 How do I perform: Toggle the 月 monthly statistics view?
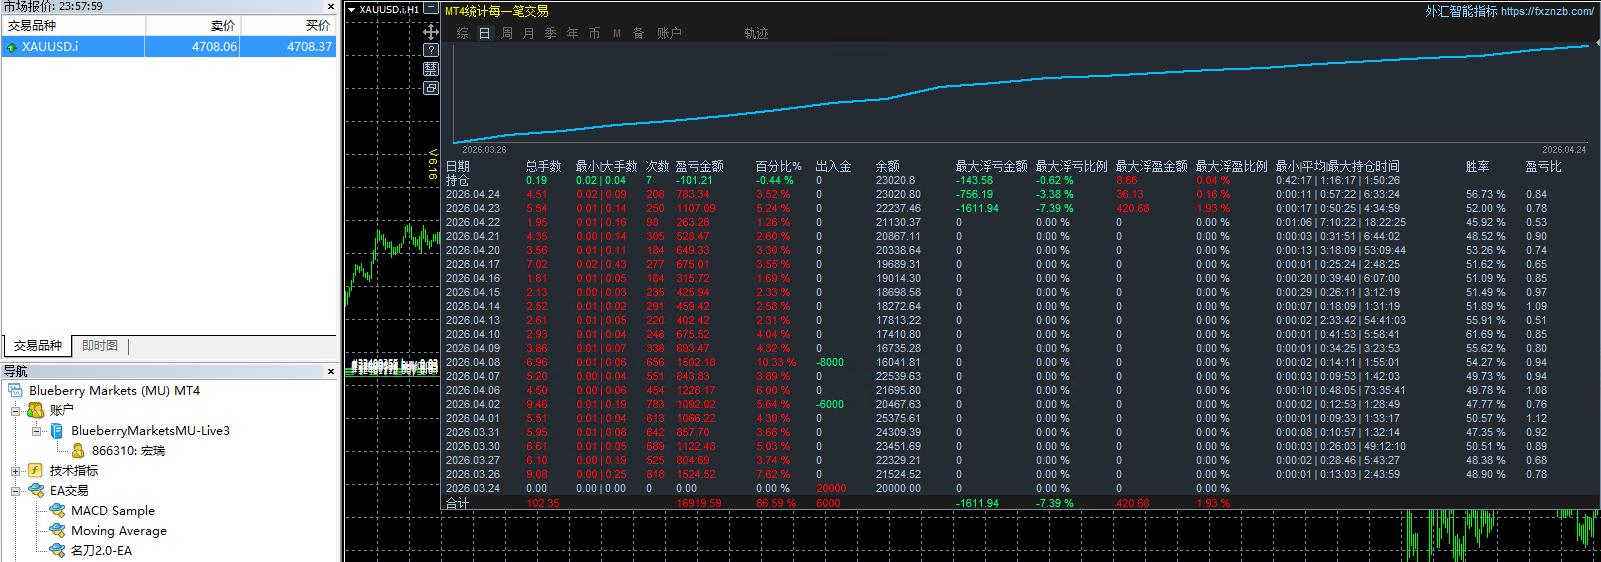click(529, 33)
